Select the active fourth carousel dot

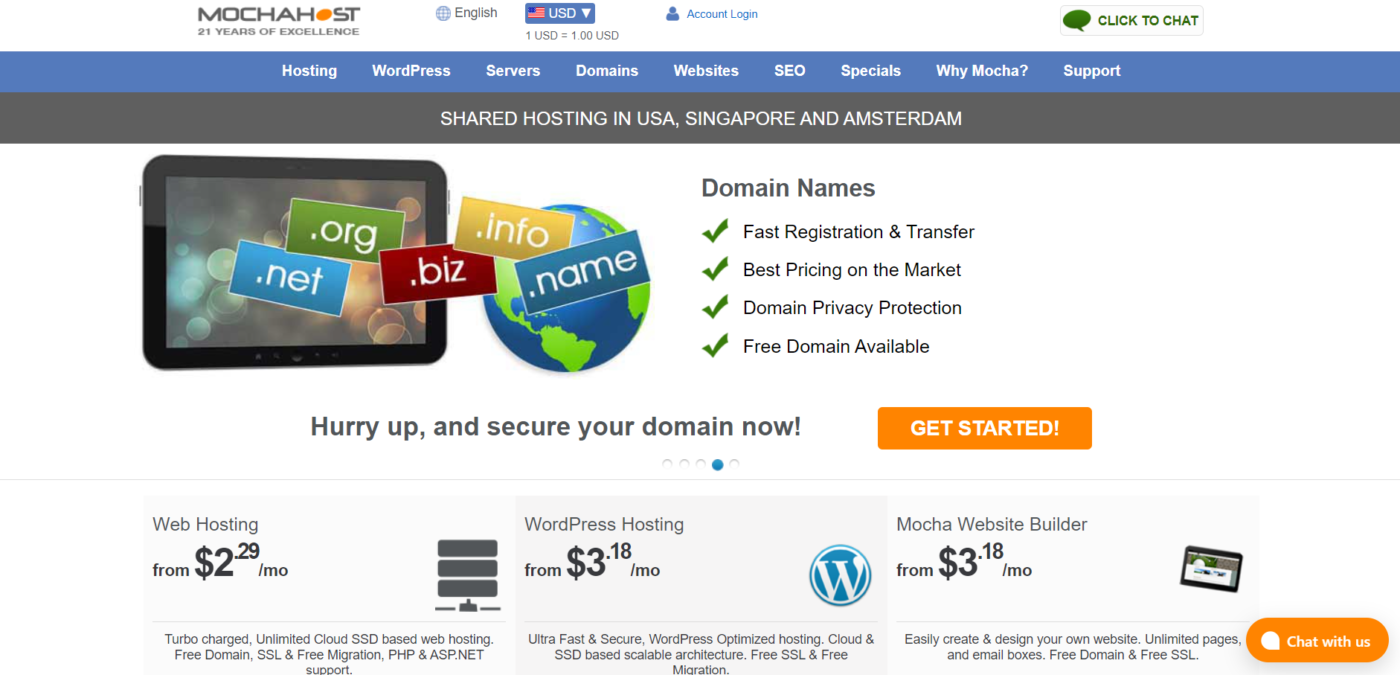(x=717, y=464)
